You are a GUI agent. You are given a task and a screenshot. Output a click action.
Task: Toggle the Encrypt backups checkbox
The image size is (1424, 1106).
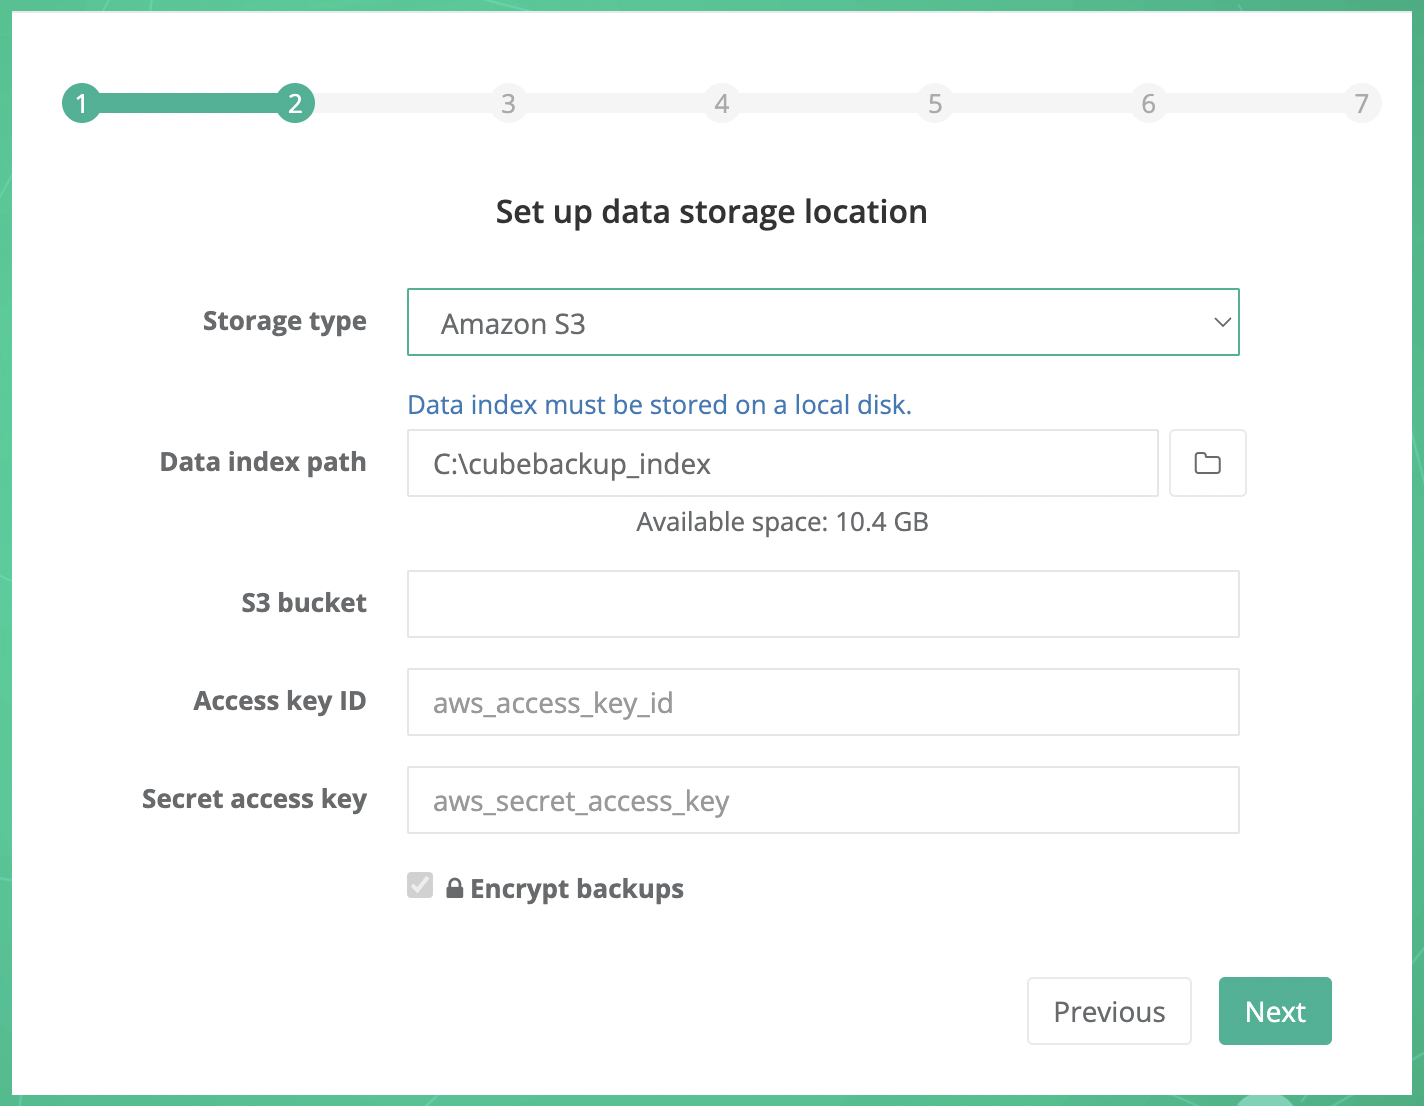(x=420, y=885)
